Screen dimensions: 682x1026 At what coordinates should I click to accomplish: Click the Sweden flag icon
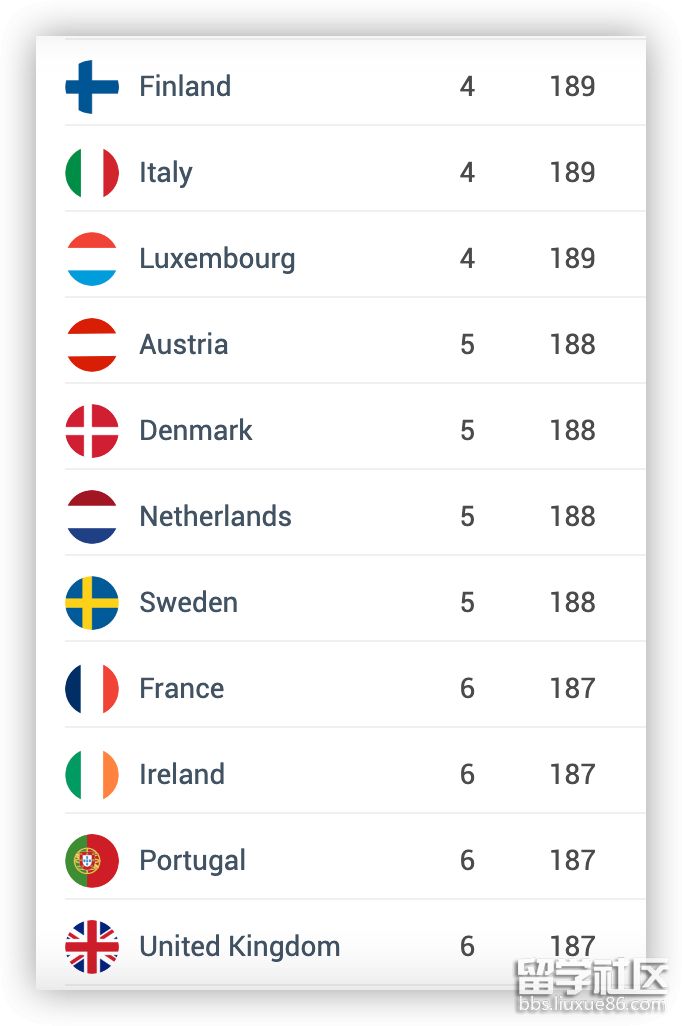(x=92, y=603)
